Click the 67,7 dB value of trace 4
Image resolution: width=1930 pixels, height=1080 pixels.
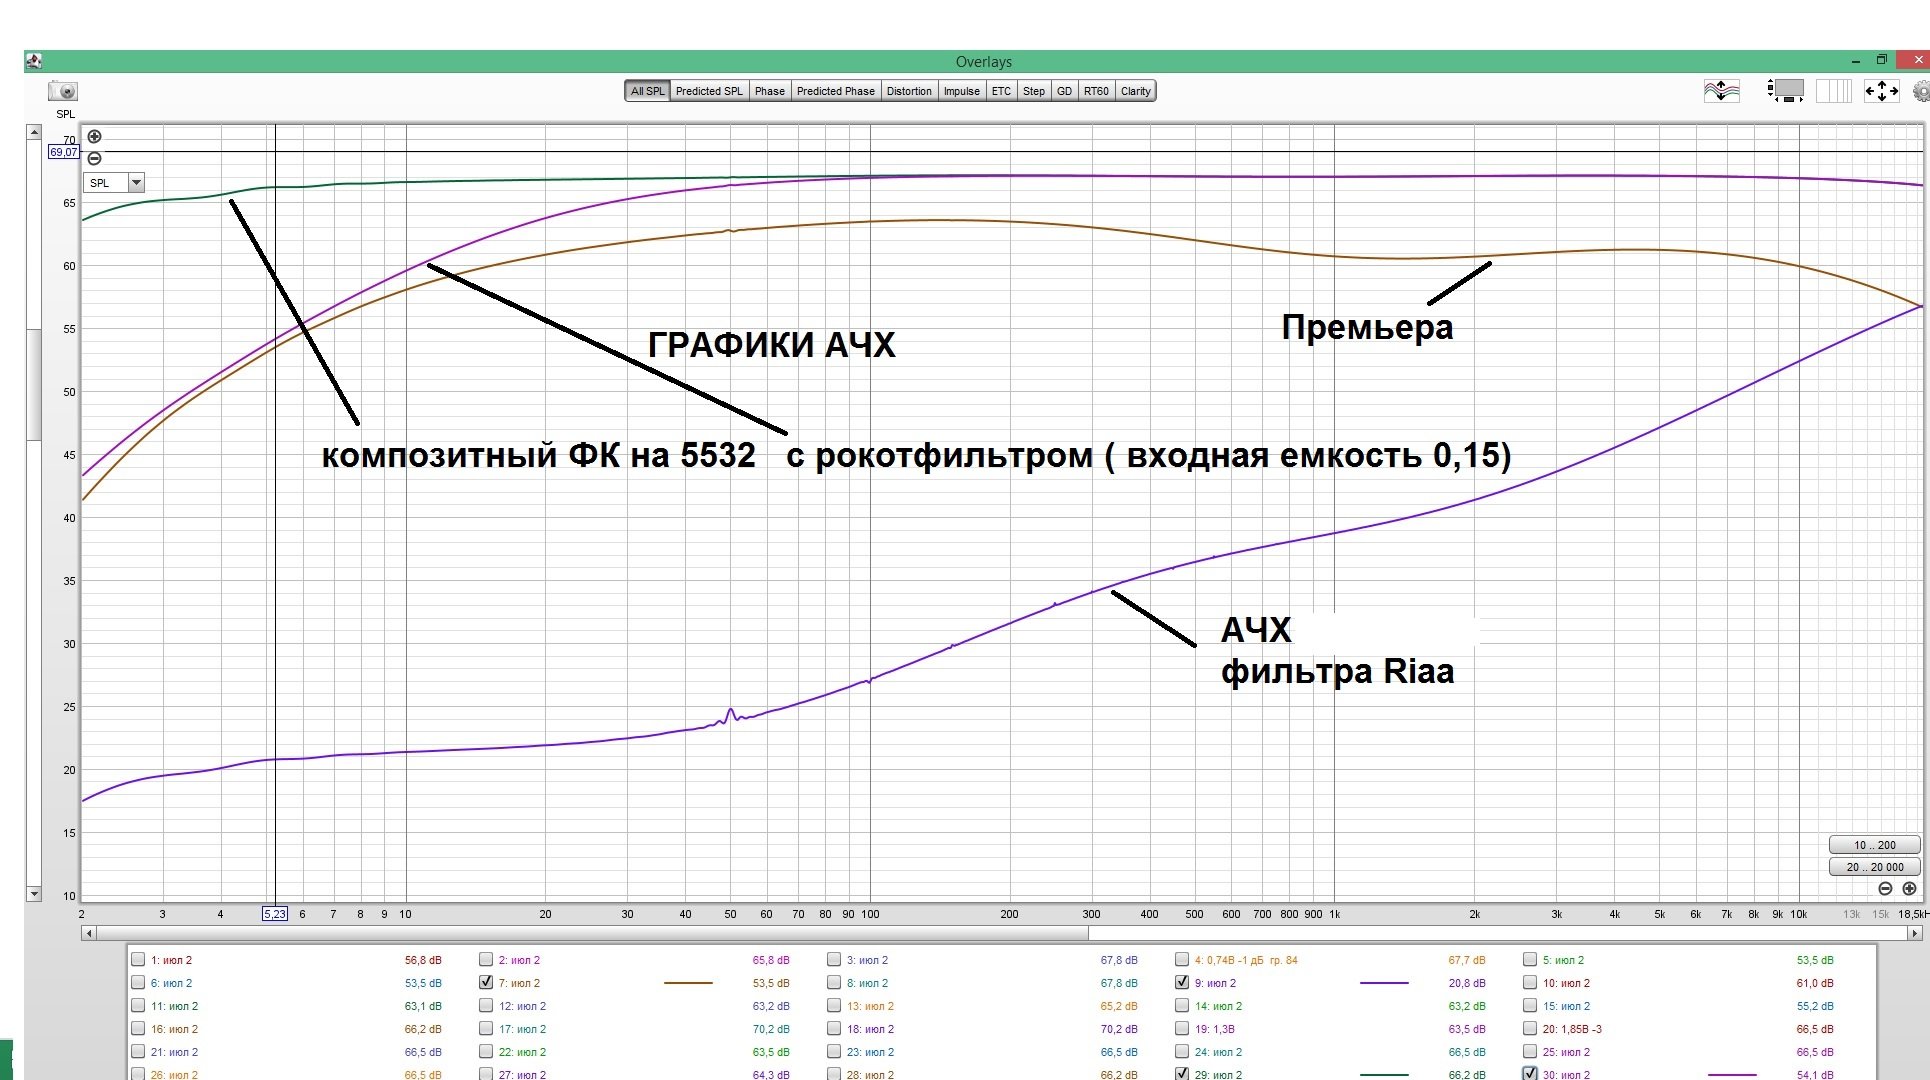pyautogui.click(x=1467, y=960)
